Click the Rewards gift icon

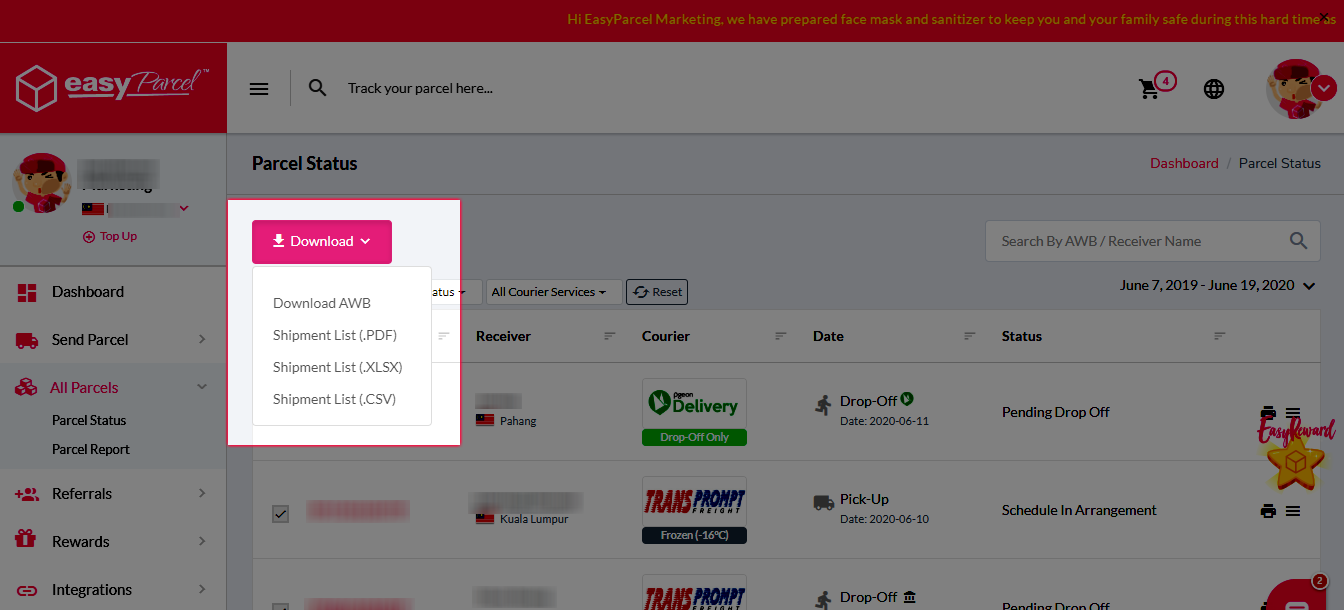coord(26,540)
